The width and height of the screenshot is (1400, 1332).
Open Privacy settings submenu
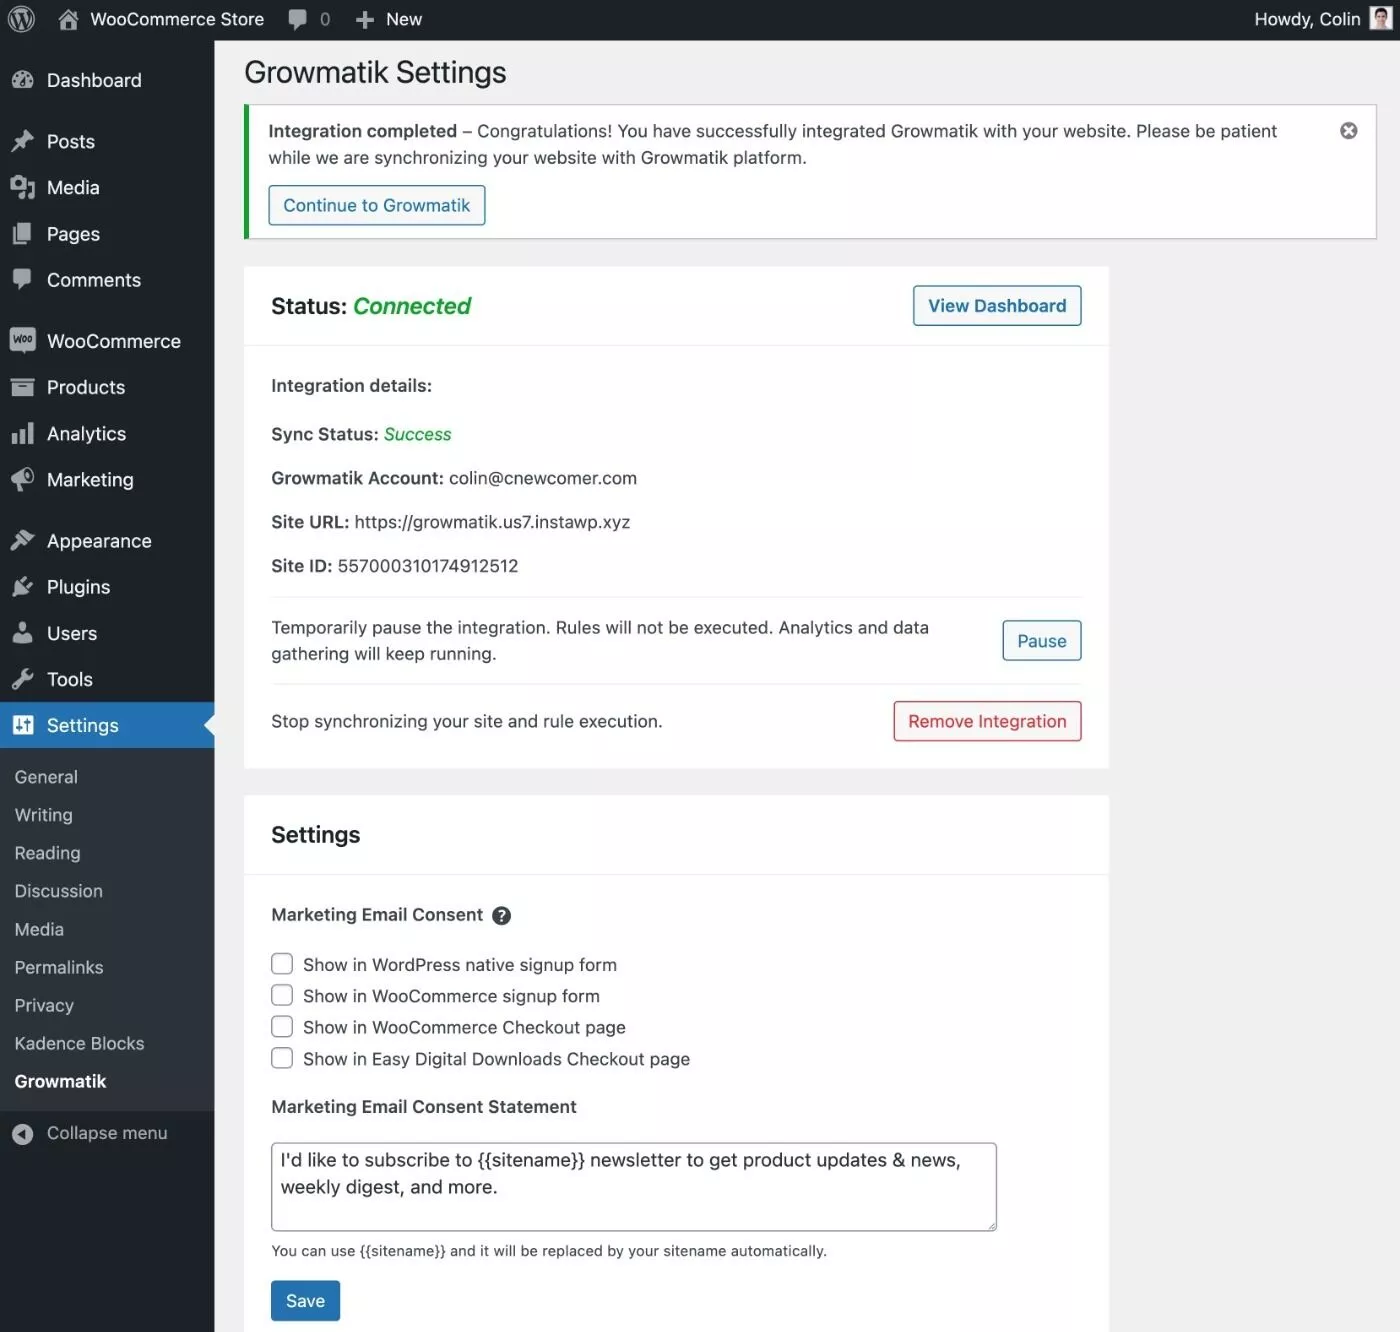[x=44, y=1005]
